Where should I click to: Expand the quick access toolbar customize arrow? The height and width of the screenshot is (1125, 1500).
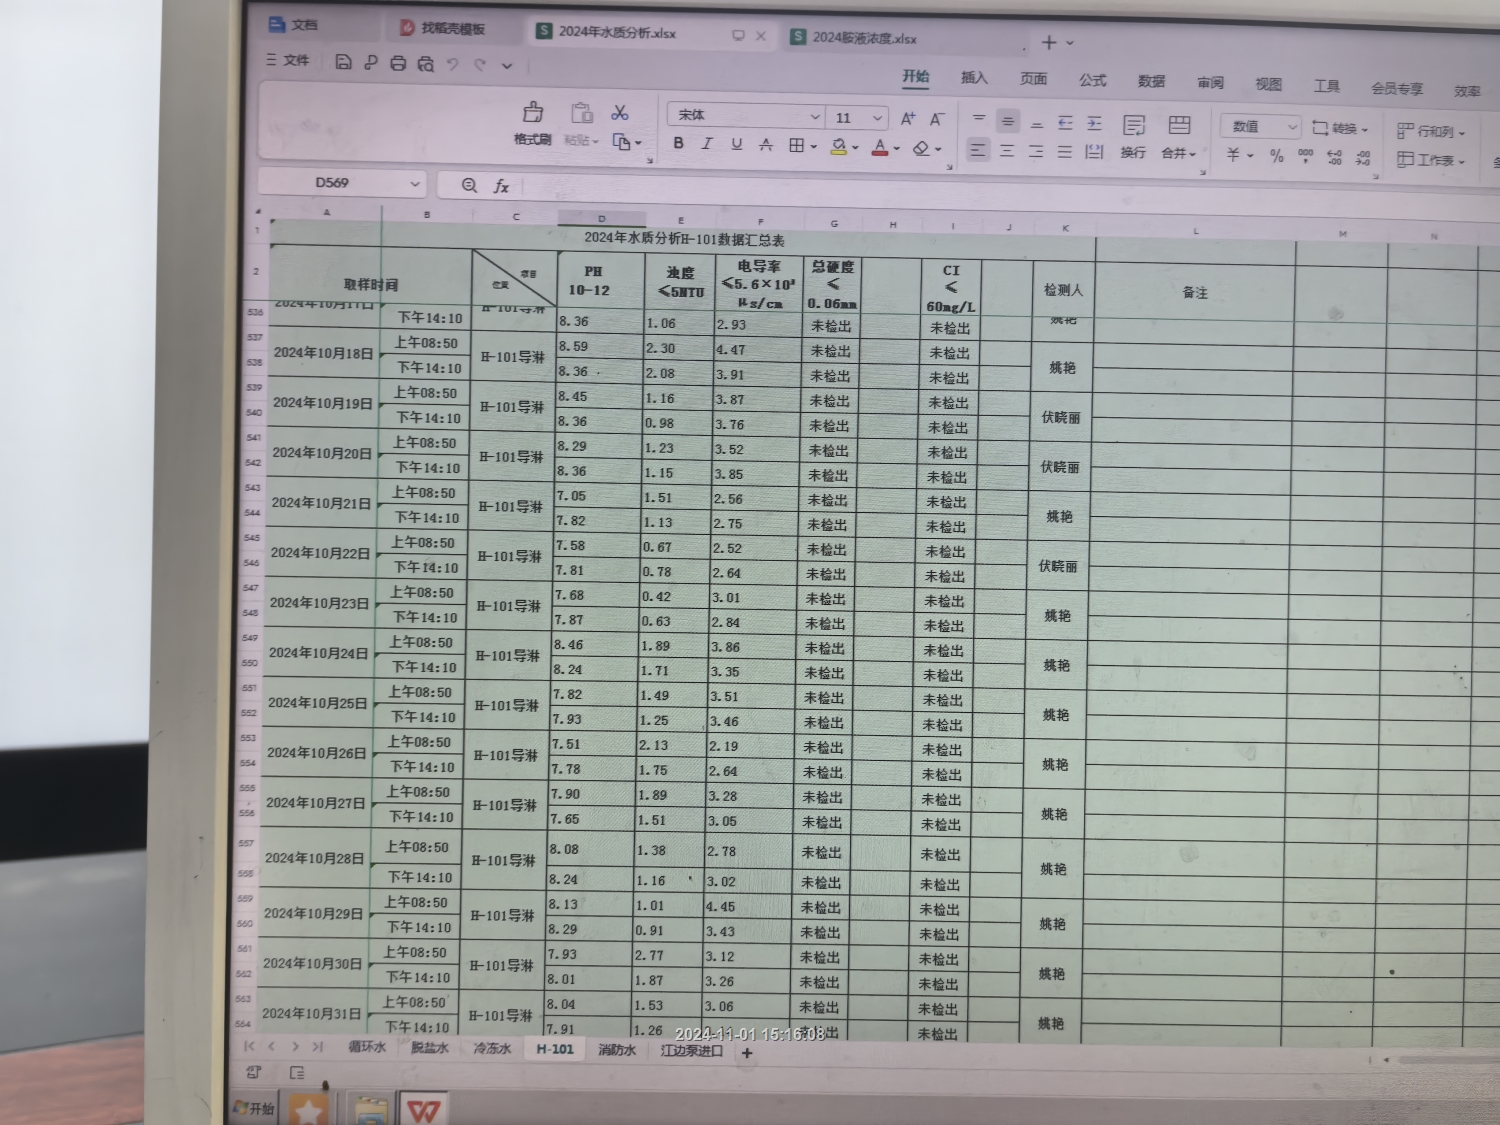coord(507,66)
